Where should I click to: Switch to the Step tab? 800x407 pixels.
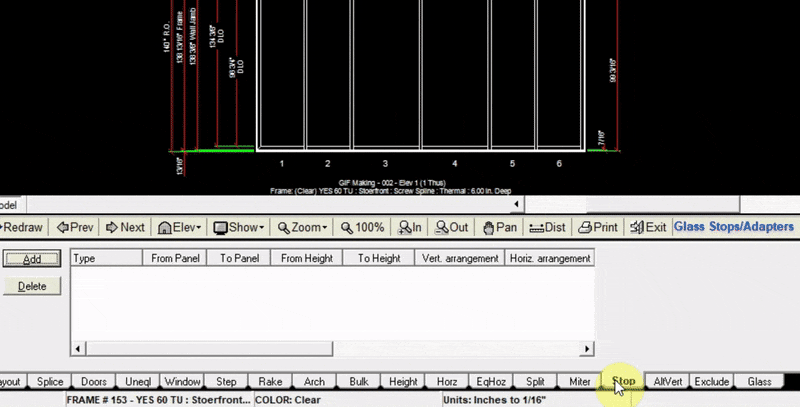(226, 381)
